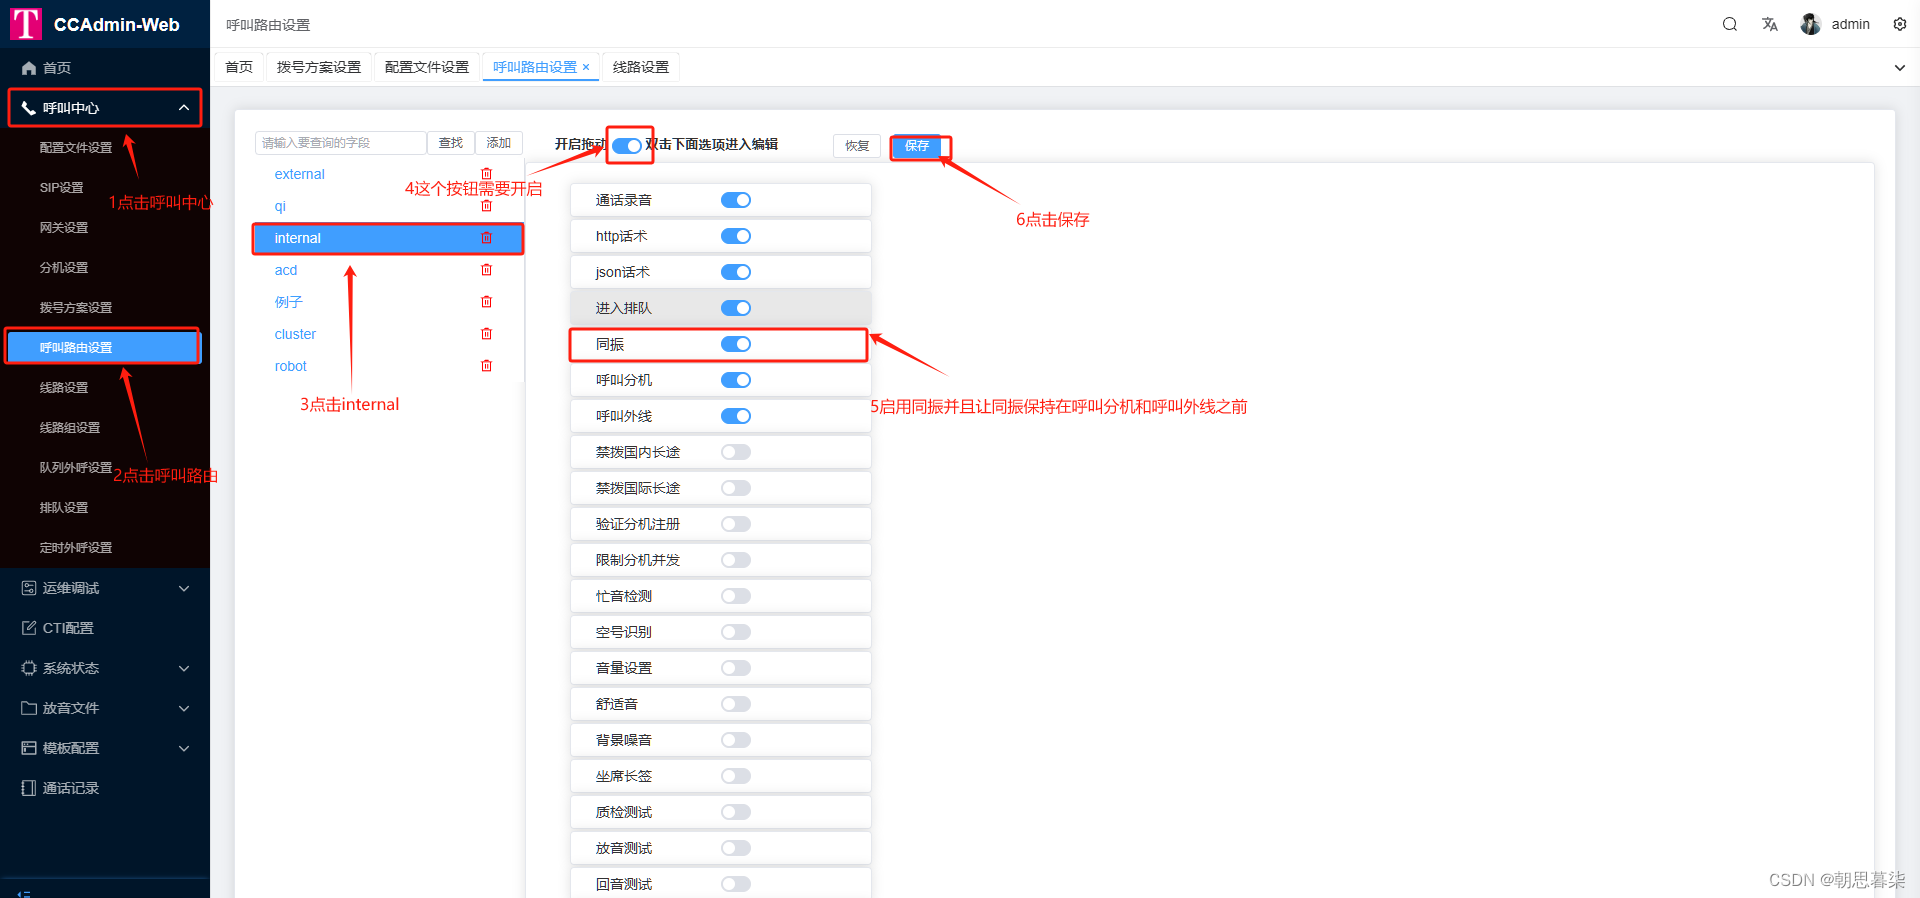
Task: Click the 保存 save button
Action: click(x=917, y=146)
